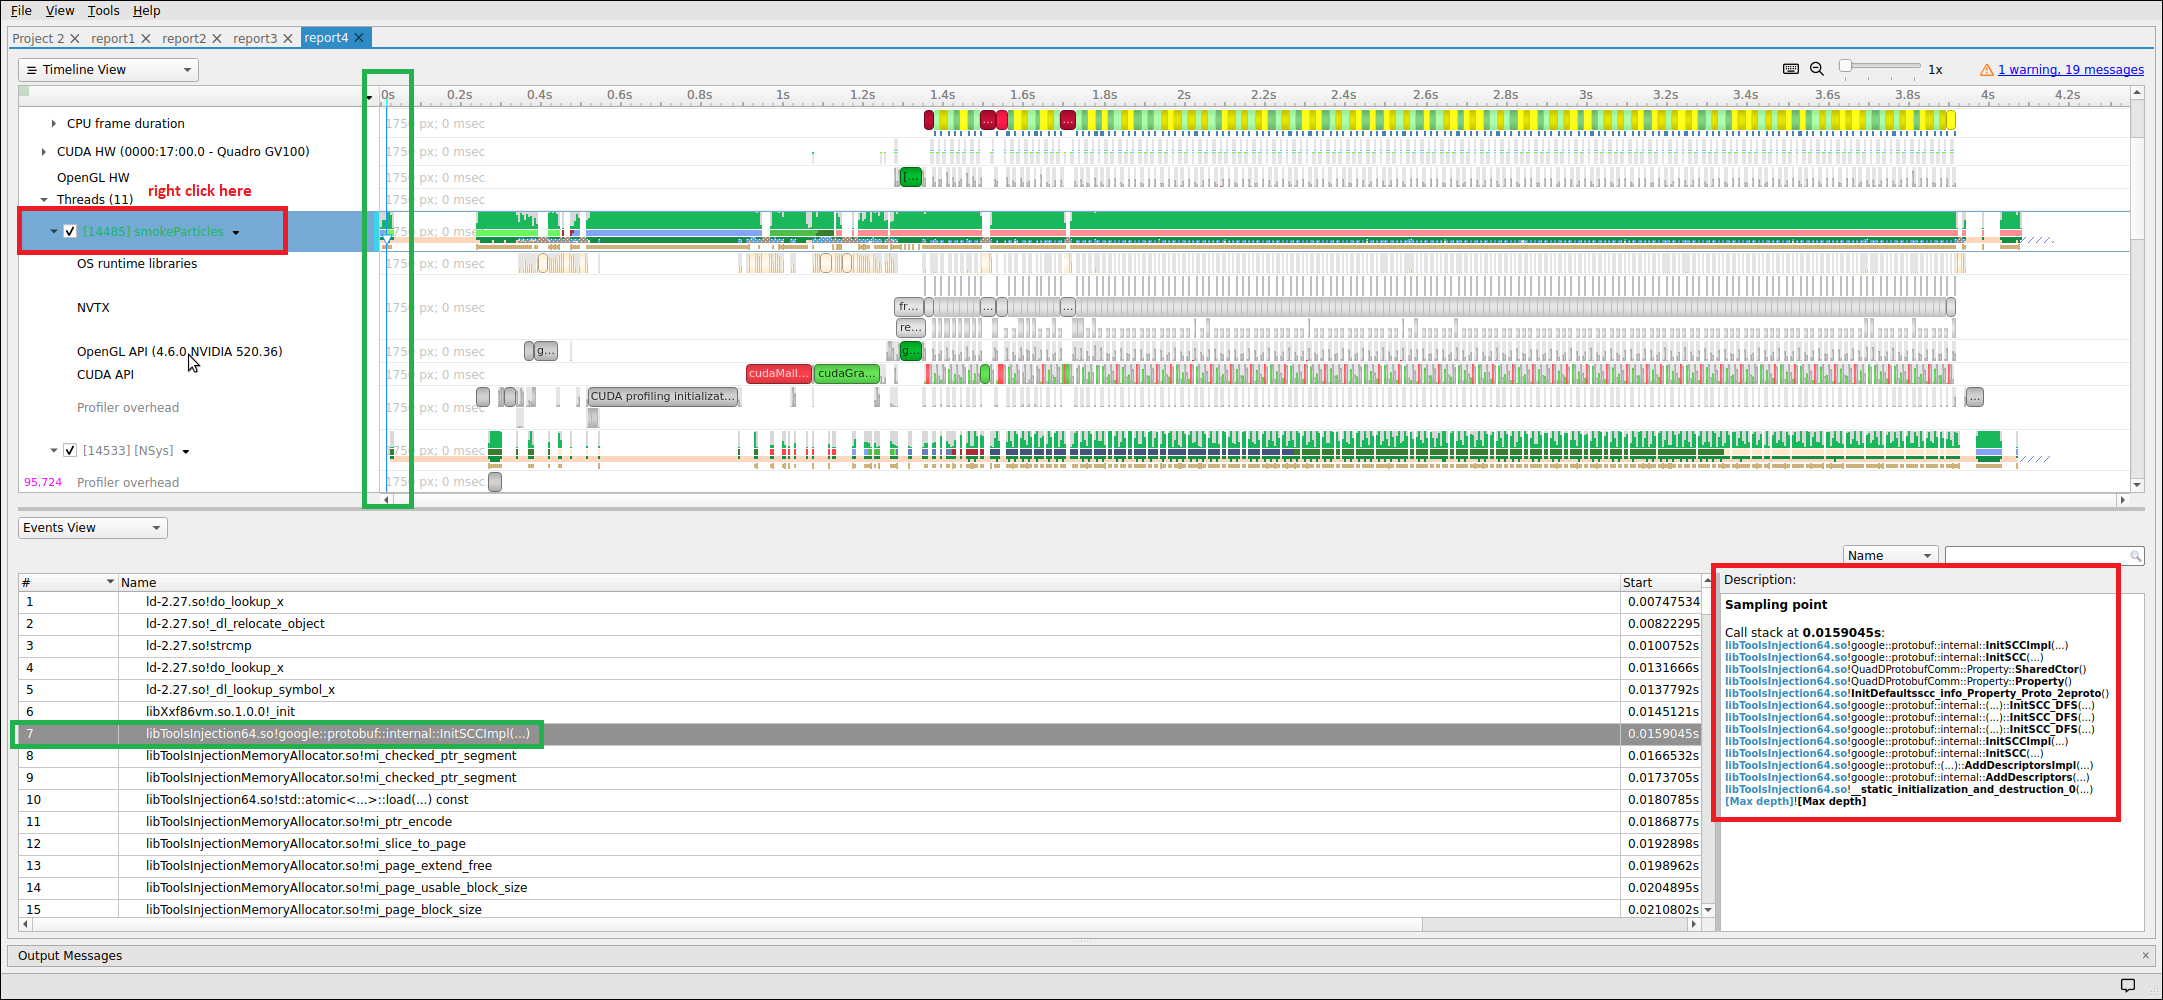Select the InitSCCImpl event in row 7
The image size is (2163, 1000).
click(x=340, y=733)
